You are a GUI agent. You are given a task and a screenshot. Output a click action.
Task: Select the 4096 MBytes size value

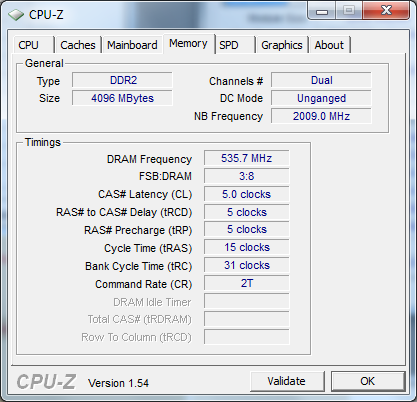122,98
